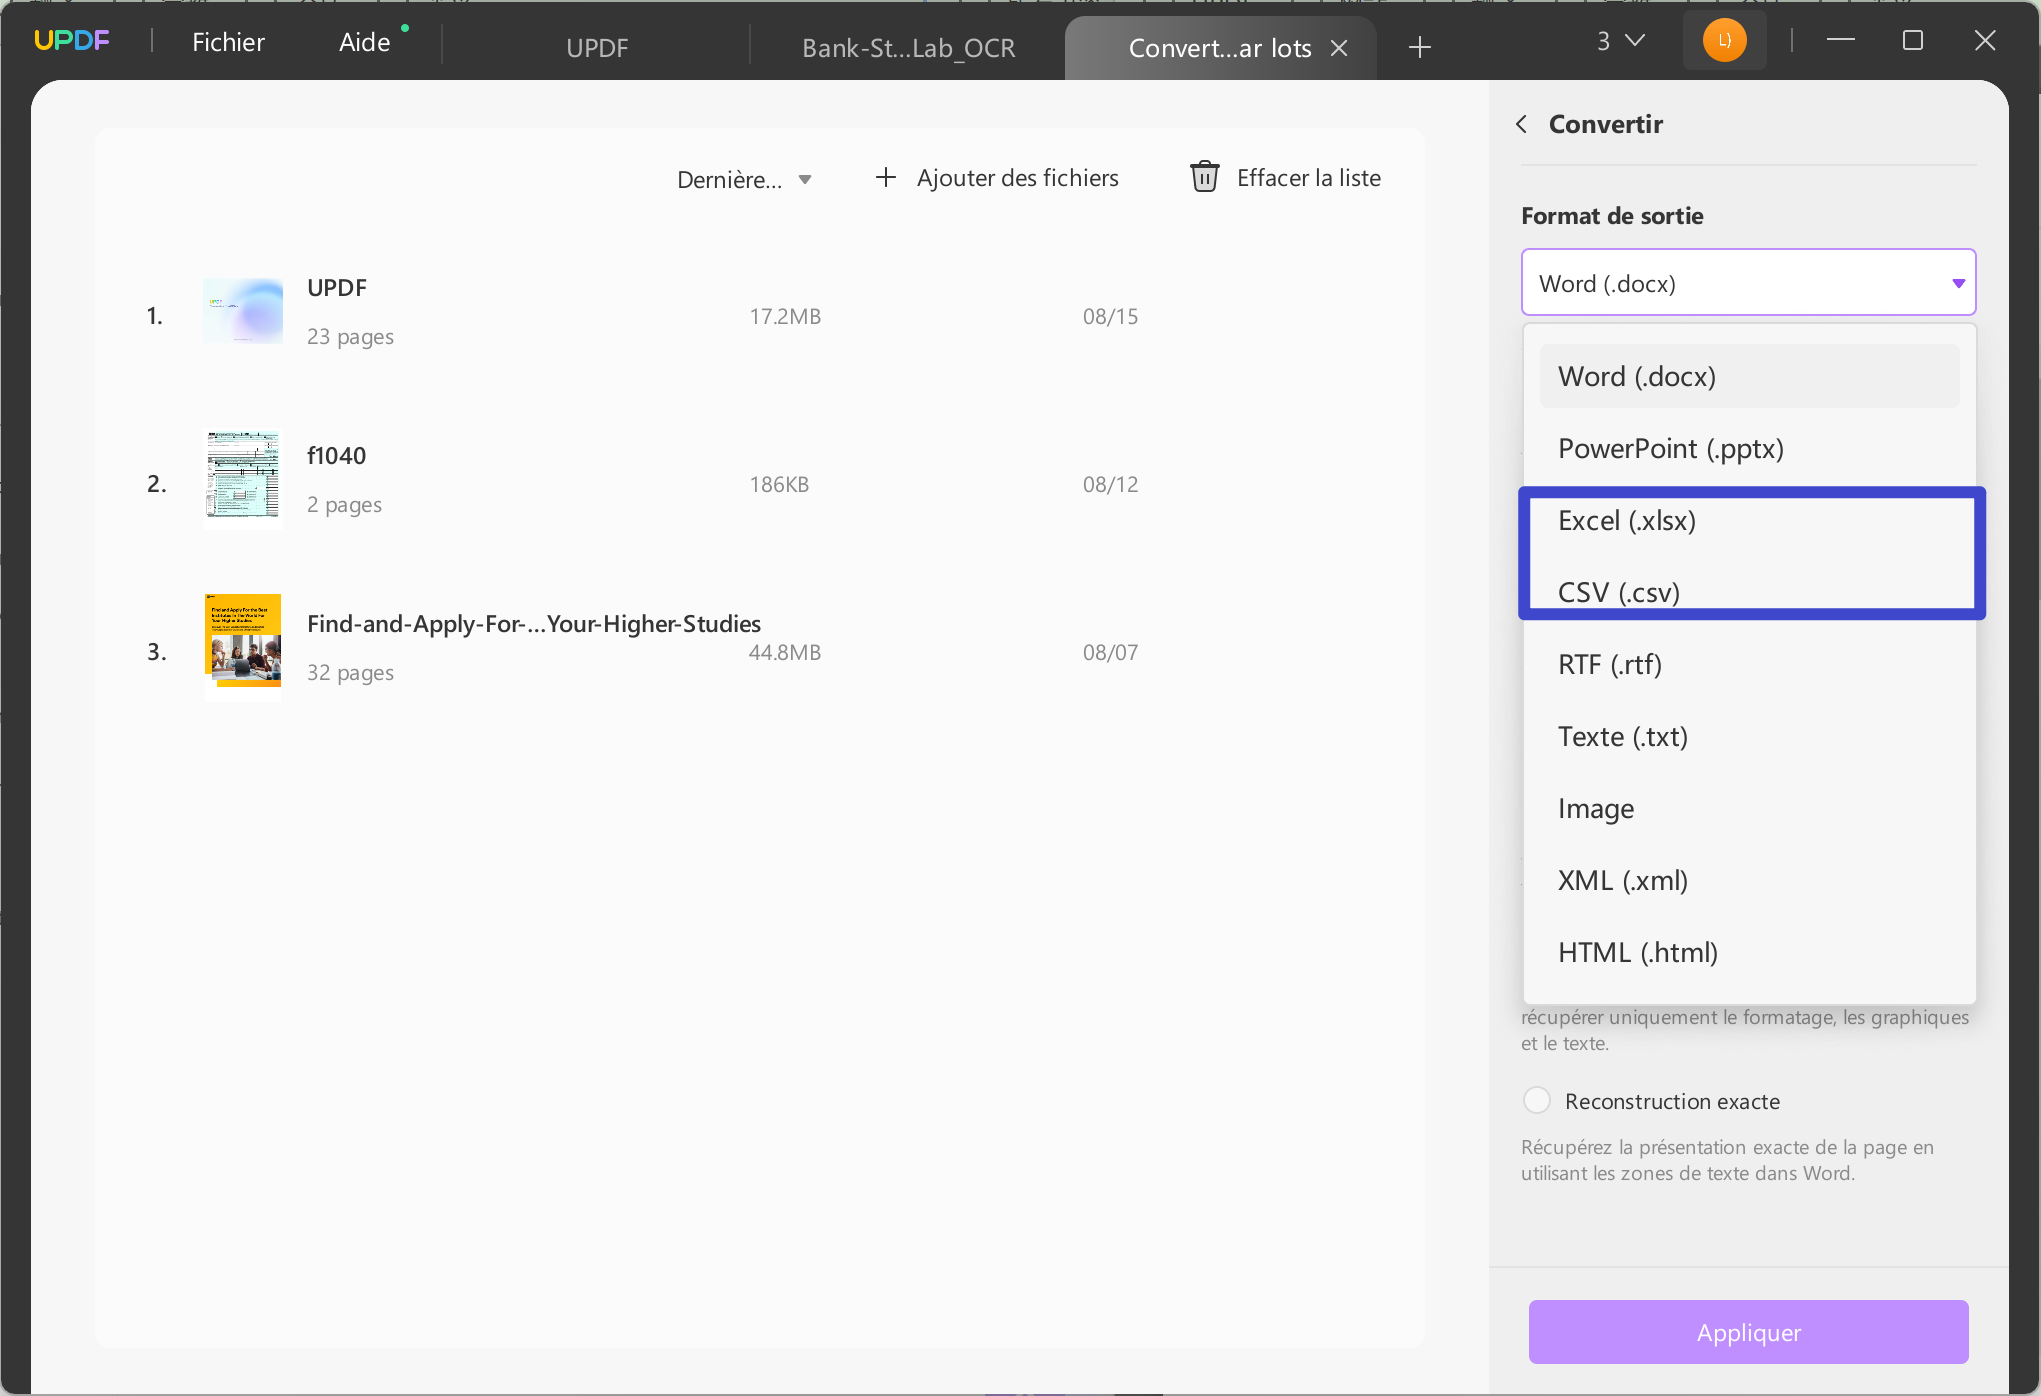Maximize the UPDF window
Viewport: 2041px width, 1396px height.
pyautogui.click(x=1913, y=40)
